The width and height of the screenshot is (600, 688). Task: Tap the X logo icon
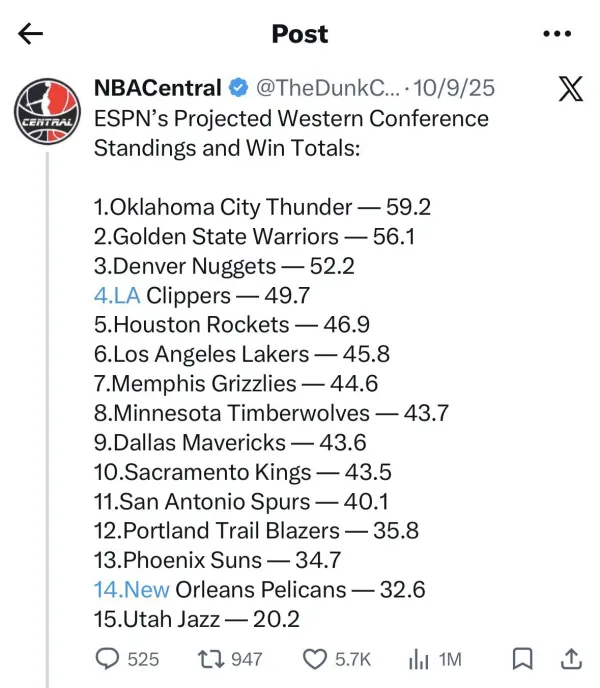click(571, 89)
